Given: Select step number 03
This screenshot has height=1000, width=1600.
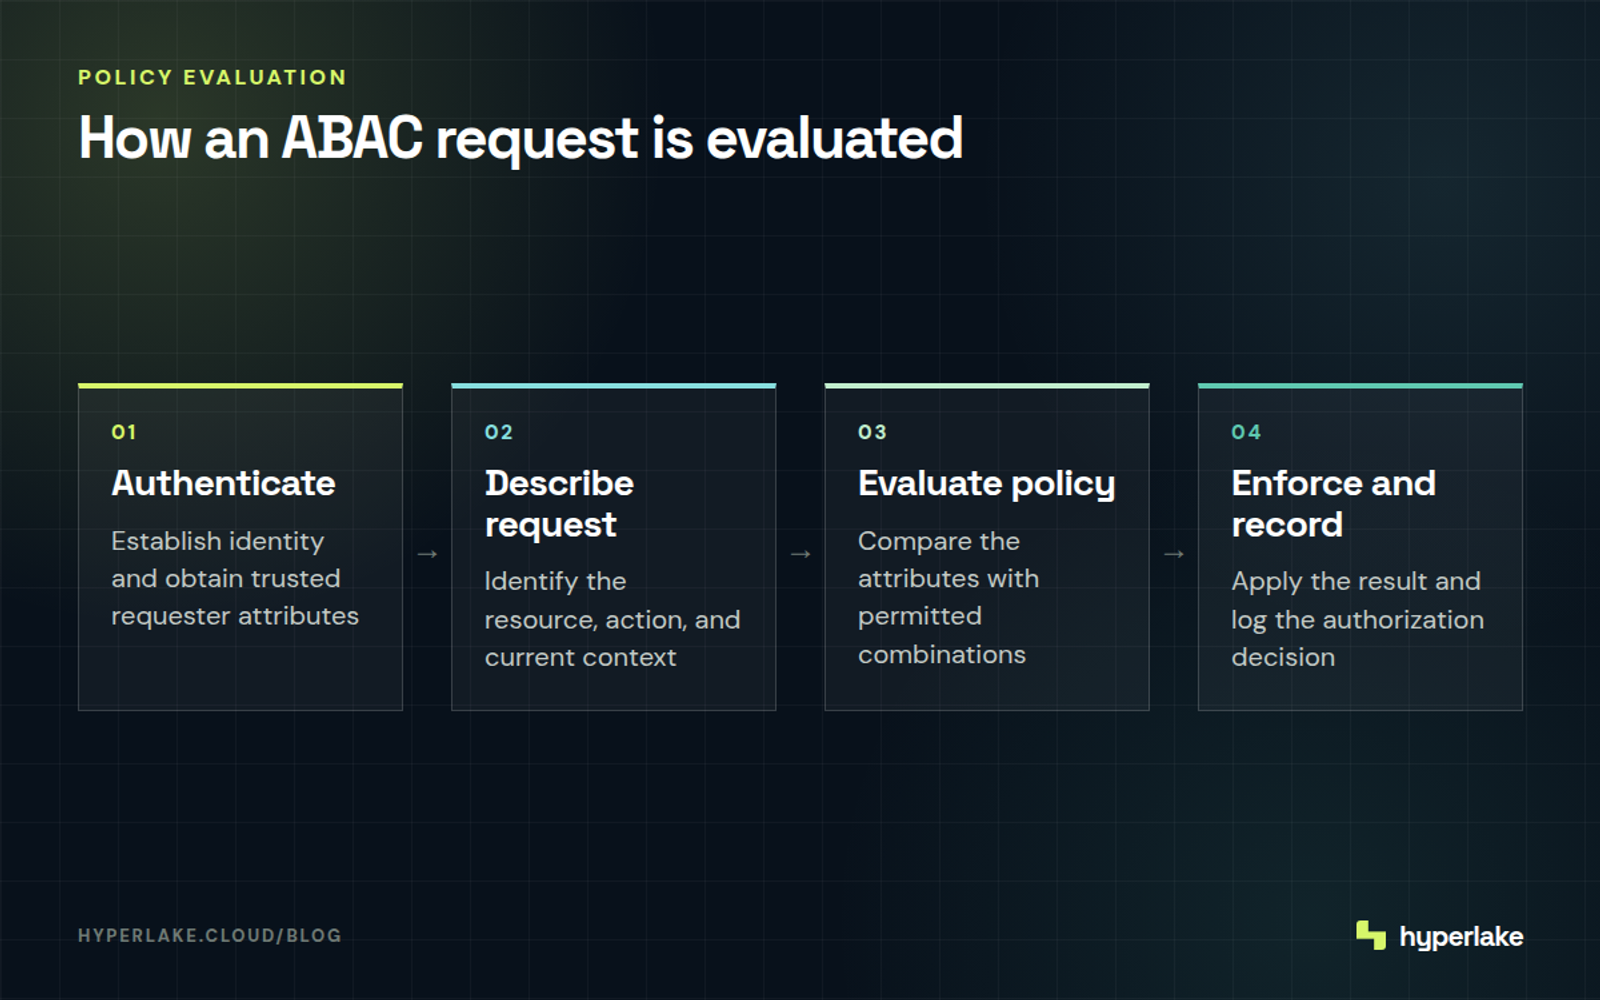Looking at the screenshot, I should (x=872, y=432).
